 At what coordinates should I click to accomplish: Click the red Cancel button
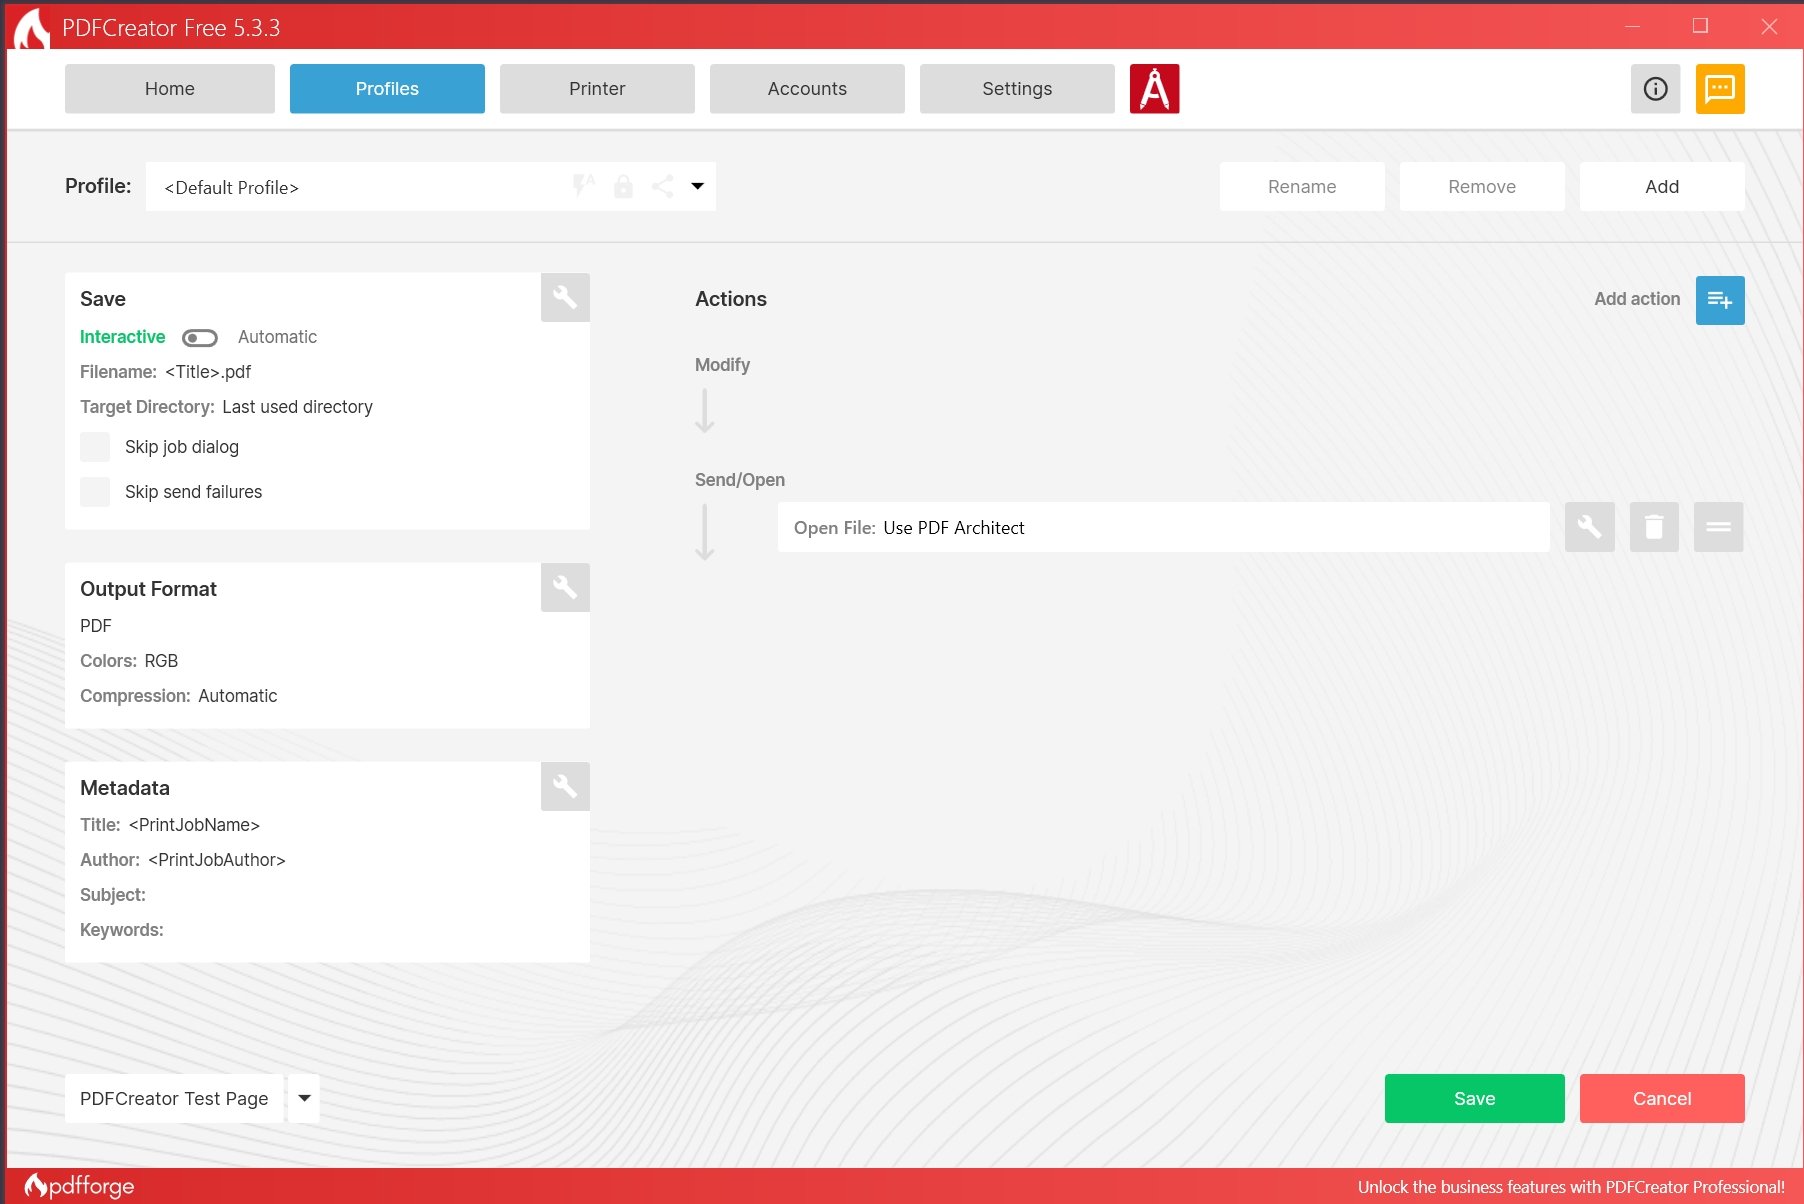[1662, 1098]
